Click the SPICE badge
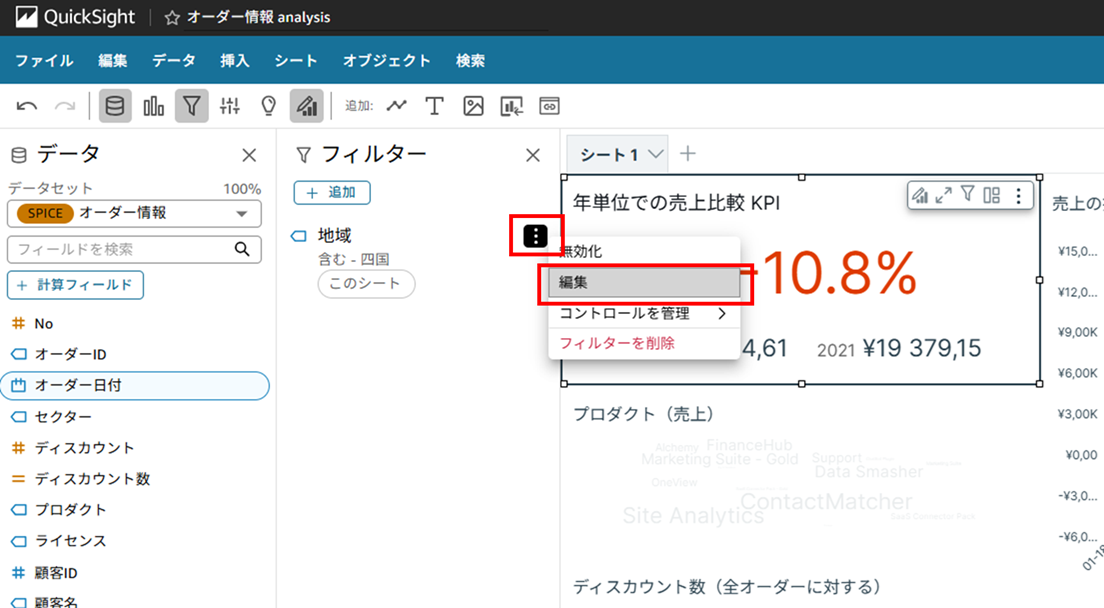 pyautogui.click(x=45, y=213)
